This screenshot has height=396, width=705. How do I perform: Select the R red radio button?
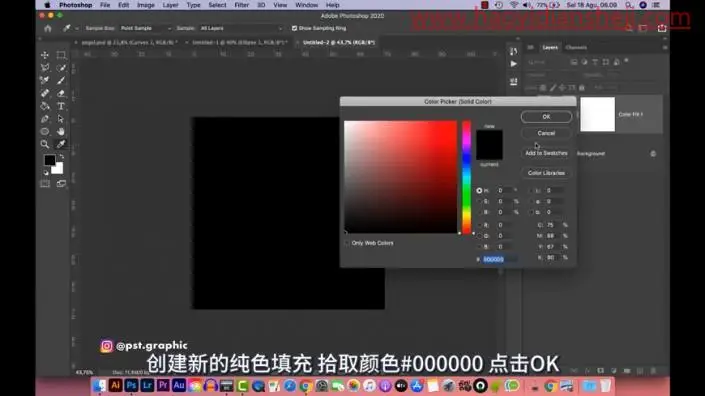tap(479, 225)
